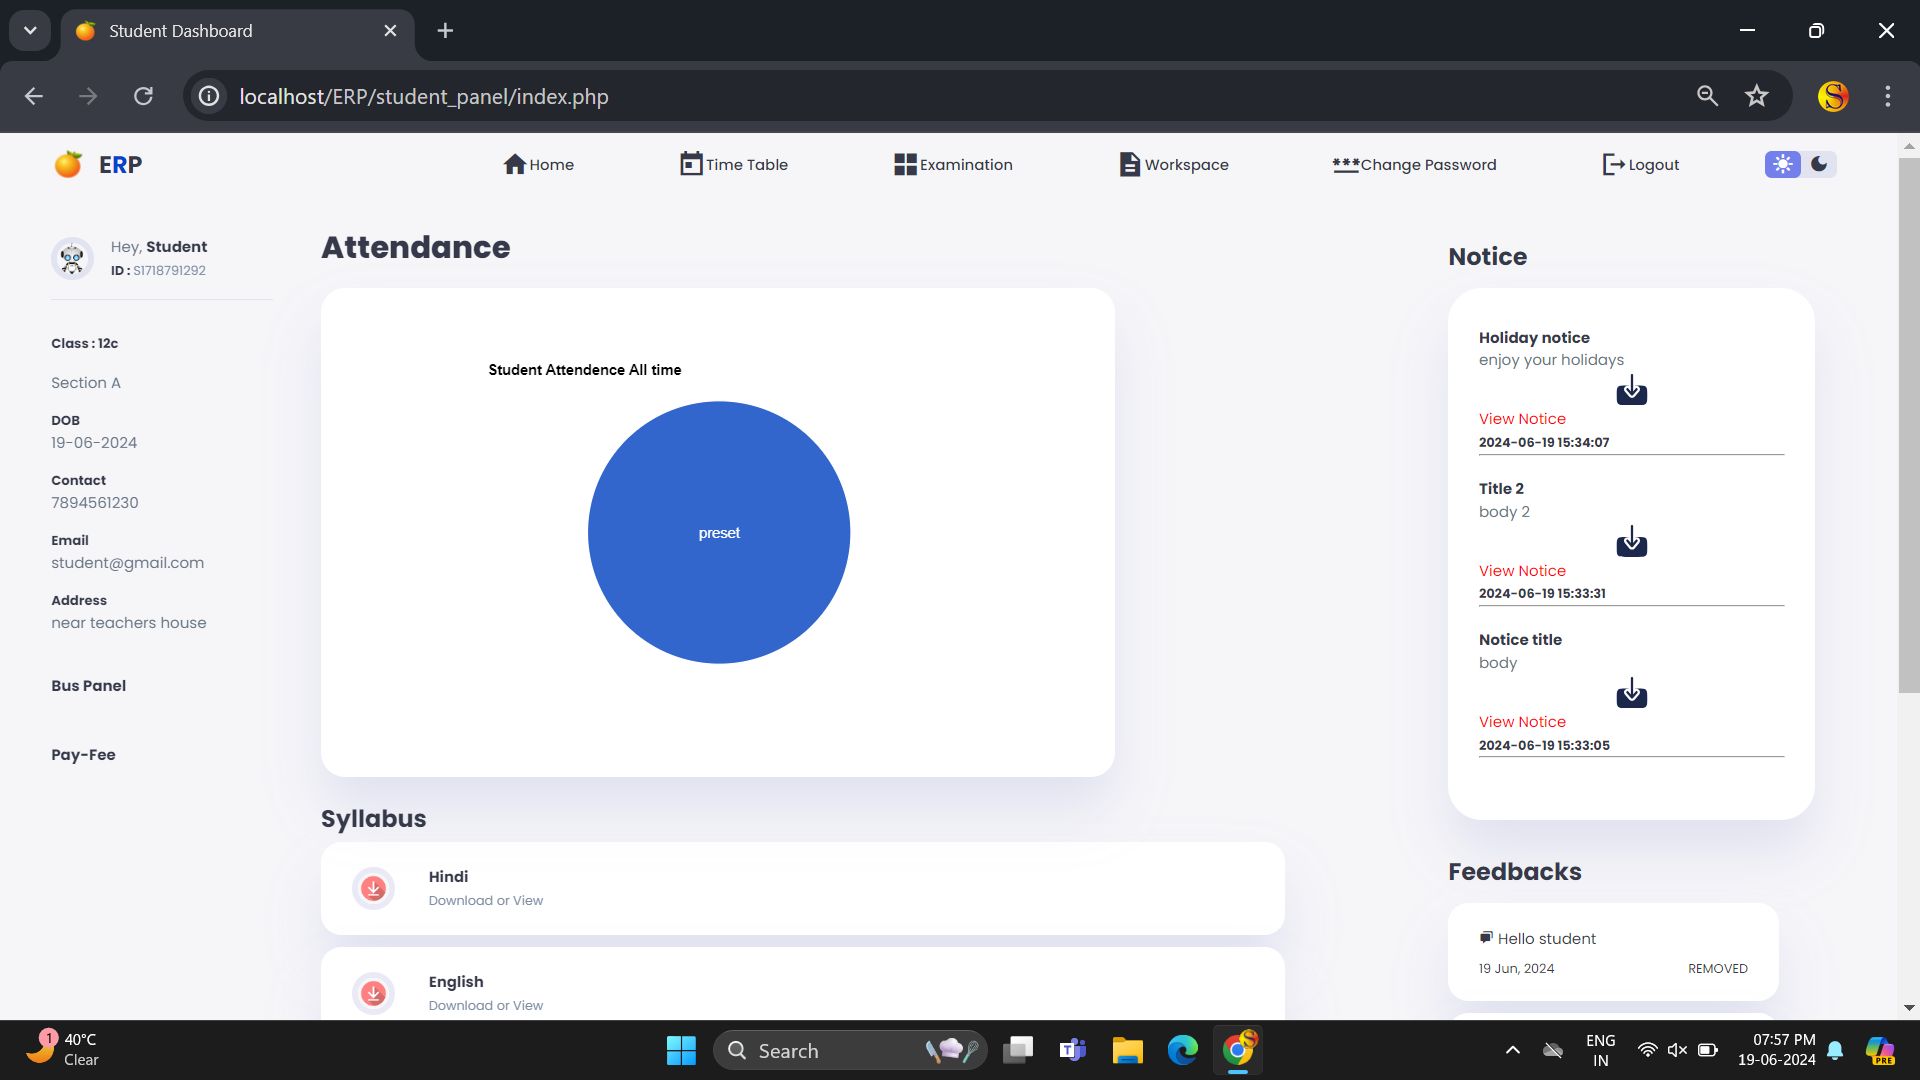Select the light mode sun toggle
Viewport: 1920px width, 1080px height.
coord(1782,164)
